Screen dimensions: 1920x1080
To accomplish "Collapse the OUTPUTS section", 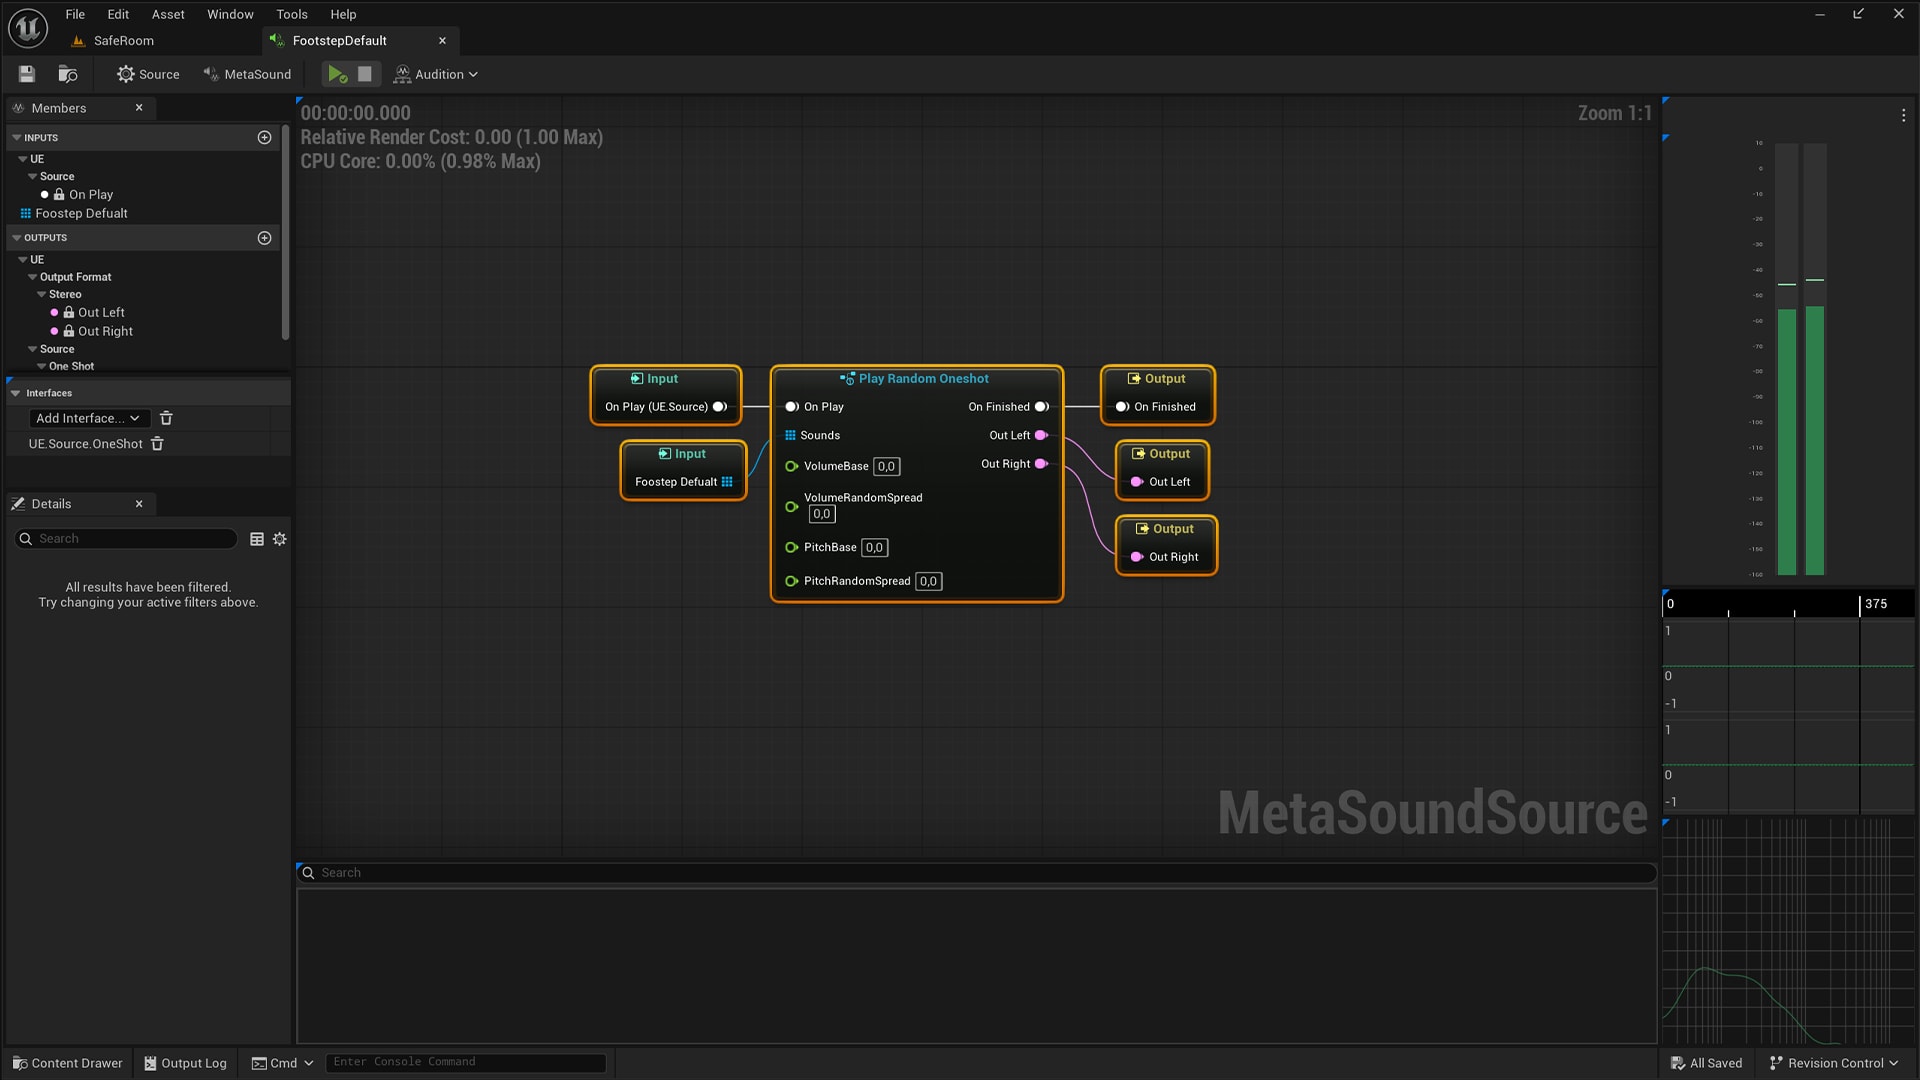I will click(x=16, y=238).
